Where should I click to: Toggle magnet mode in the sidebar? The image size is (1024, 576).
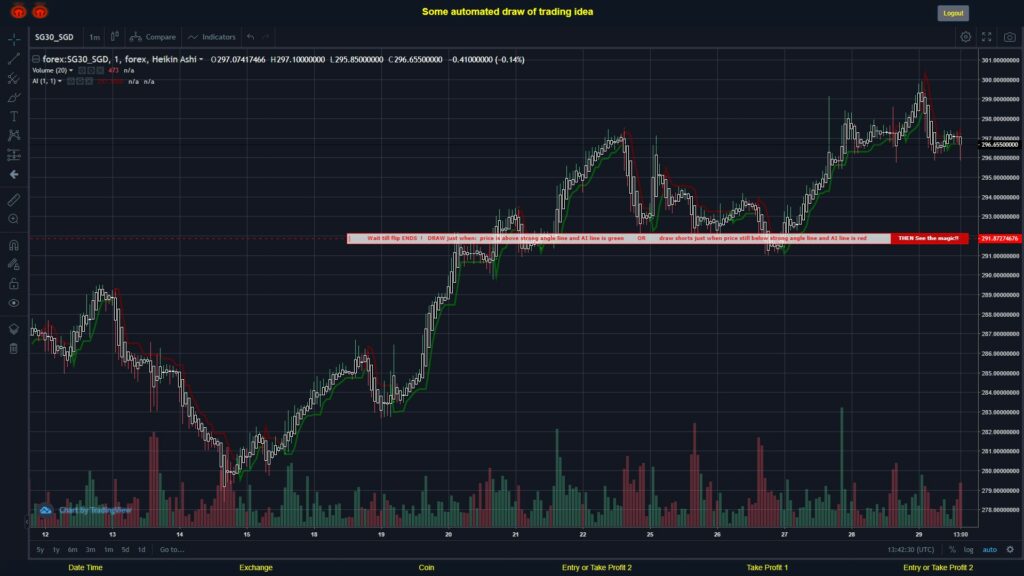(14, 245)
